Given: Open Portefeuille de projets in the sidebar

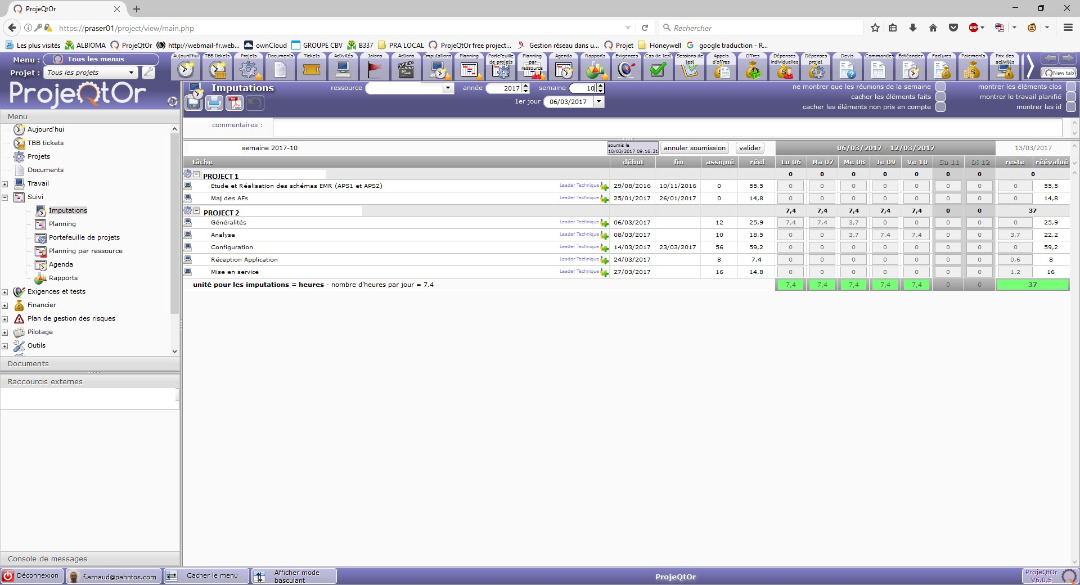Looking at the screenshot, I should [x=84, y=237].
